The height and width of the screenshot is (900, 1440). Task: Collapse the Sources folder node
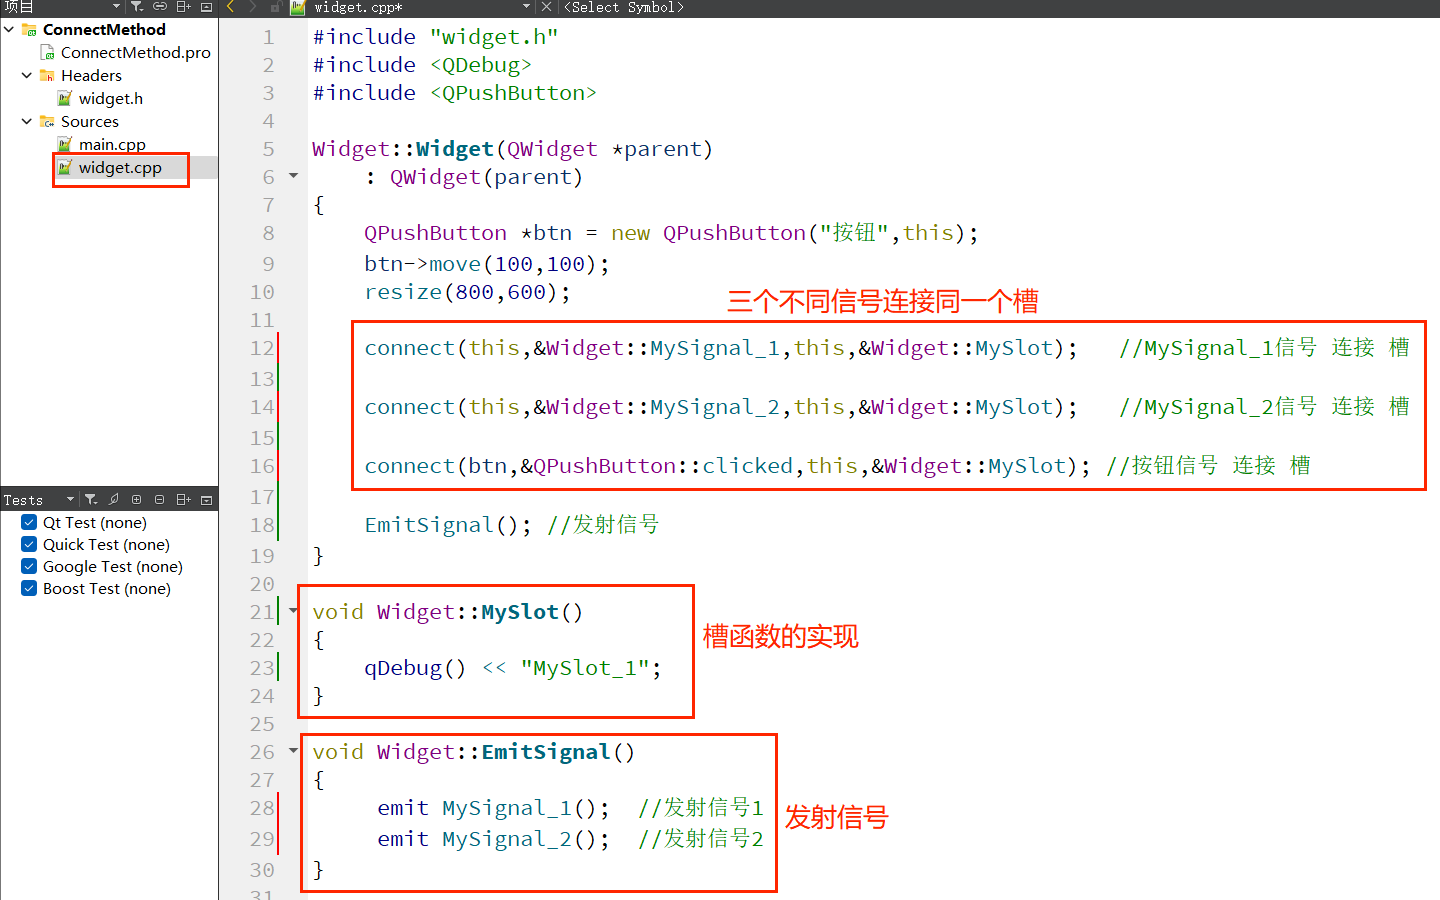coord(27,121)
